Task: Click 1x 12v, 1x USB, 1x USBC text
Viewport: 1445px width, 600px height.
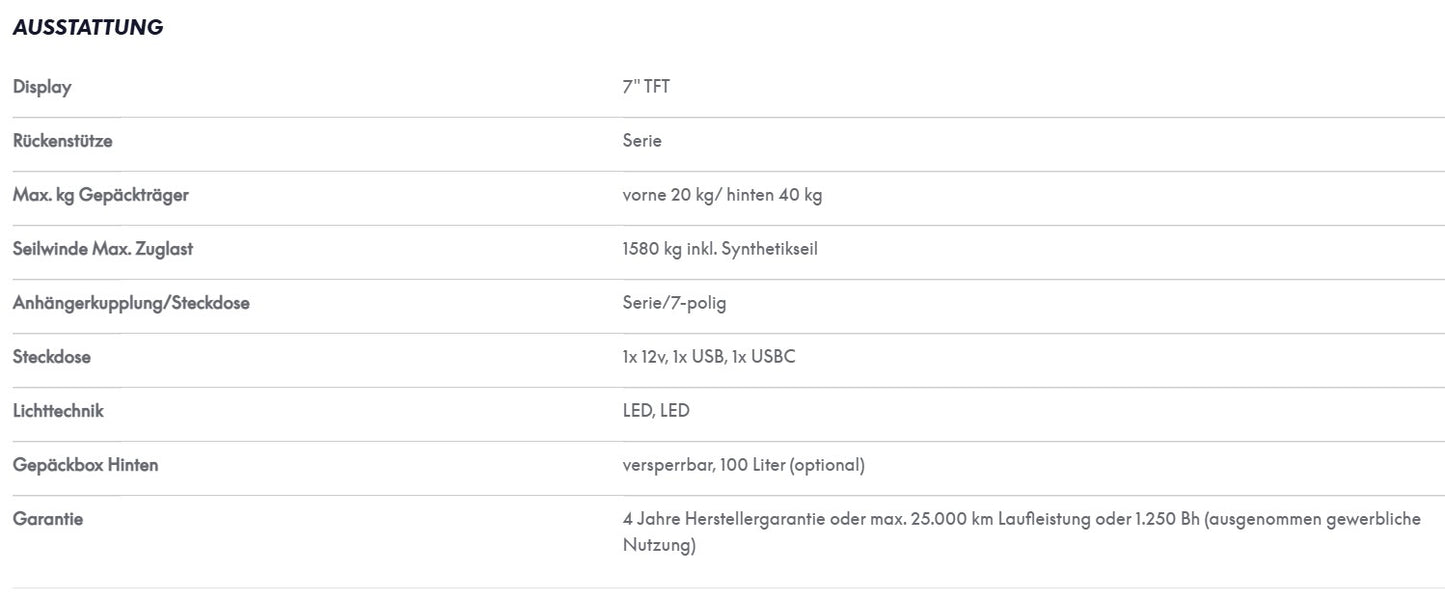Action: pos(709,357)
